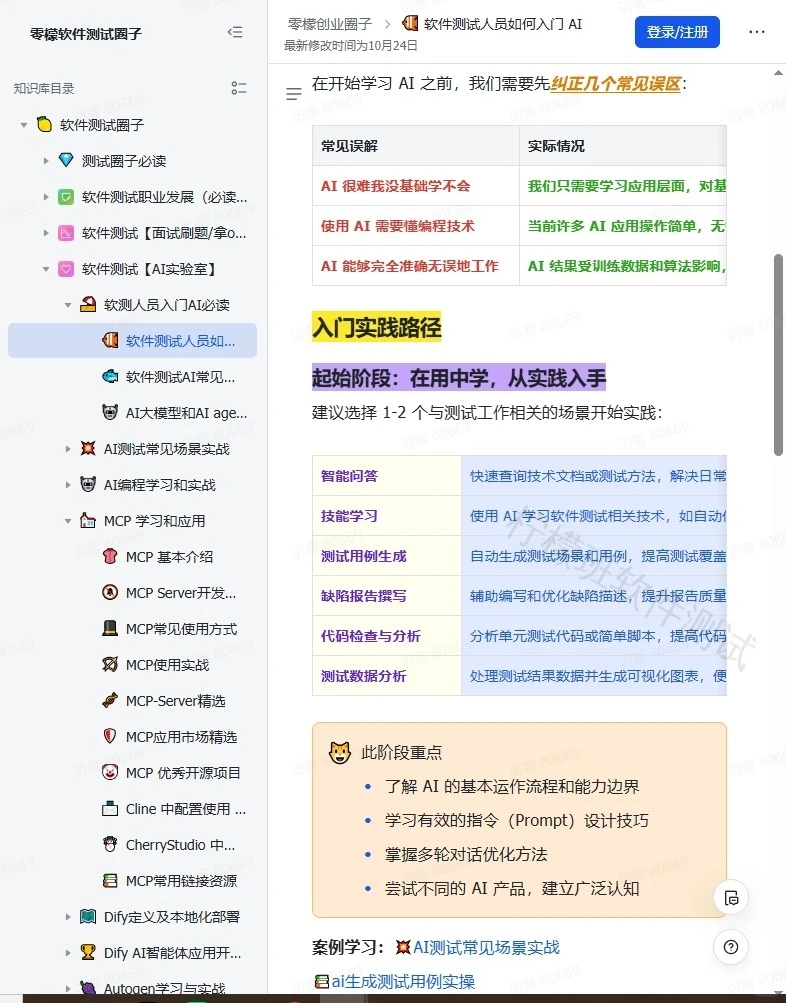Open the more options ellipsis menu

click(x=757, y=32)
